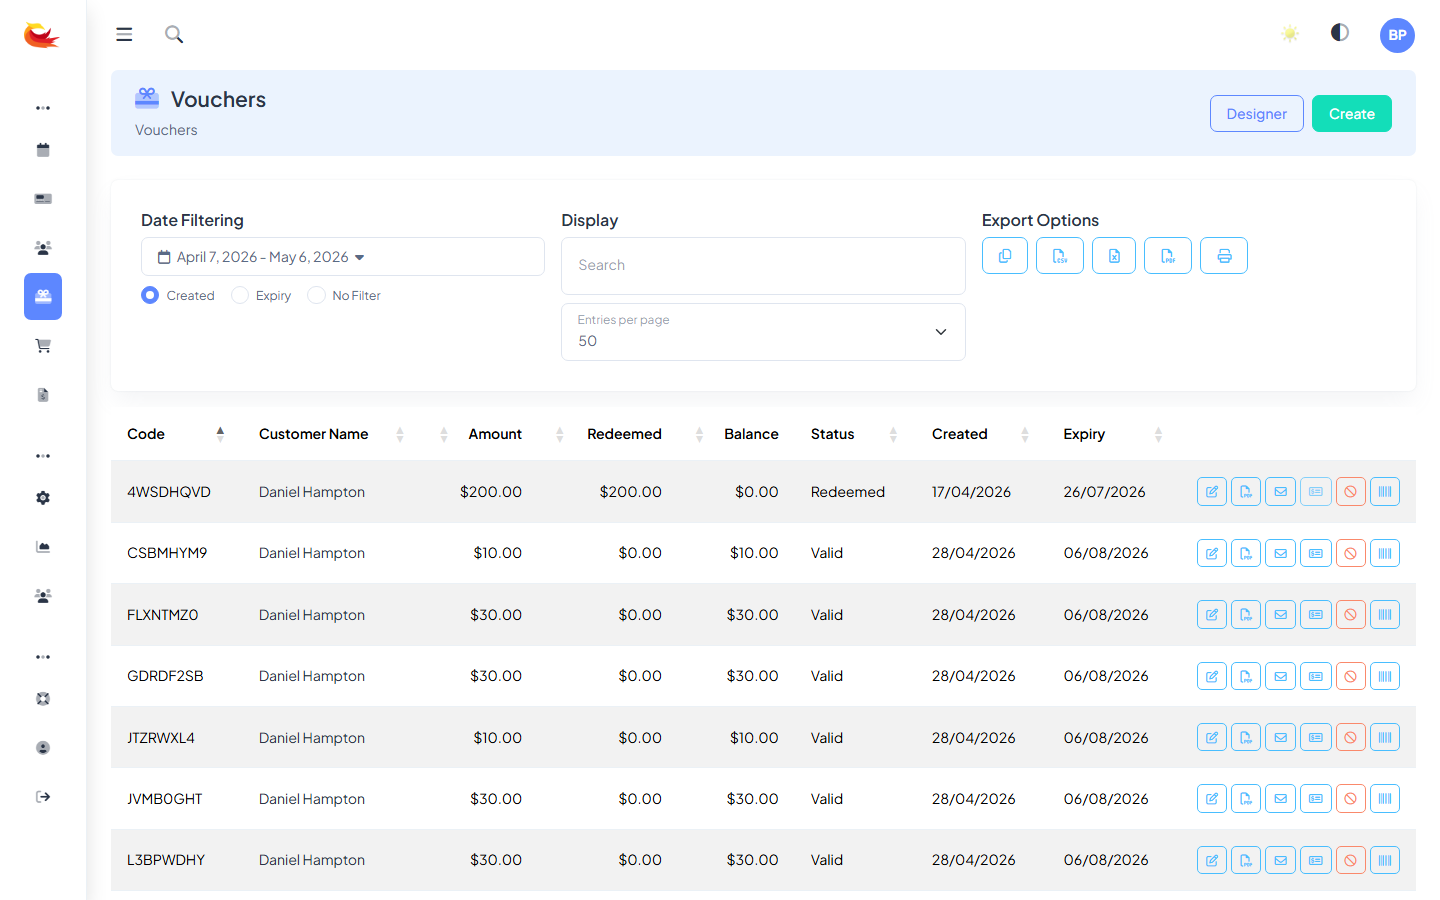Expand first sidebar section ellipsis
The height and width of the screenshot is (900, 1440).
[43, 108]
